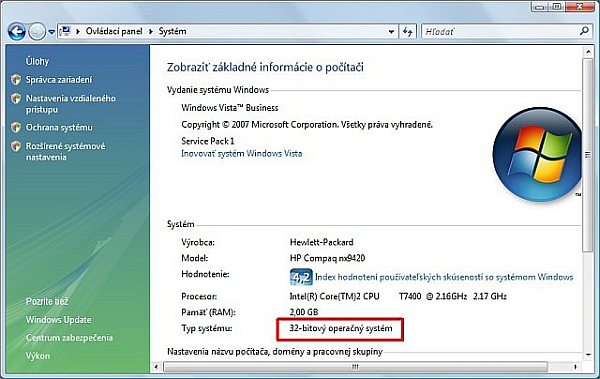
Task: Click shield icon next to Správca zariadení
Action: [x=16, y=80]
